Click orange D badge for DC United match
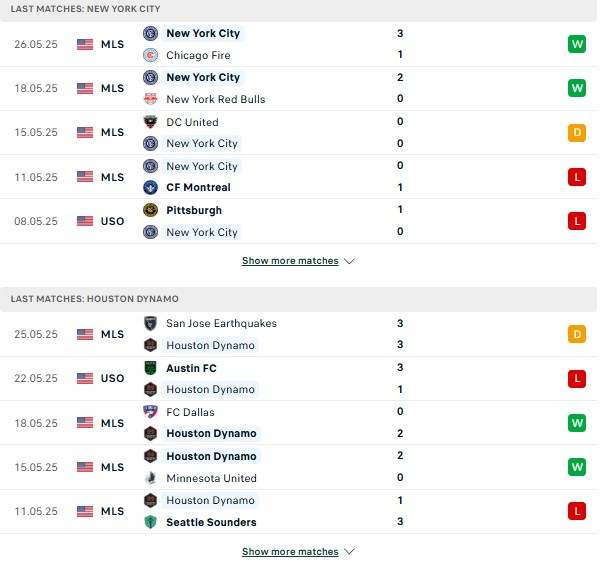601x573 pixels. [x=577, y=133]
